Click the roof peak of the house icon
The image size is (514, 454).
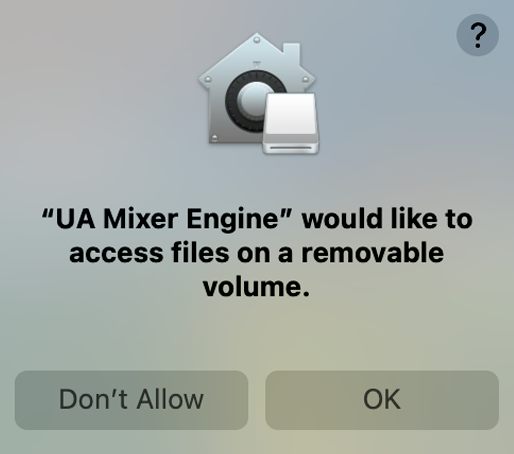[257, 39]
